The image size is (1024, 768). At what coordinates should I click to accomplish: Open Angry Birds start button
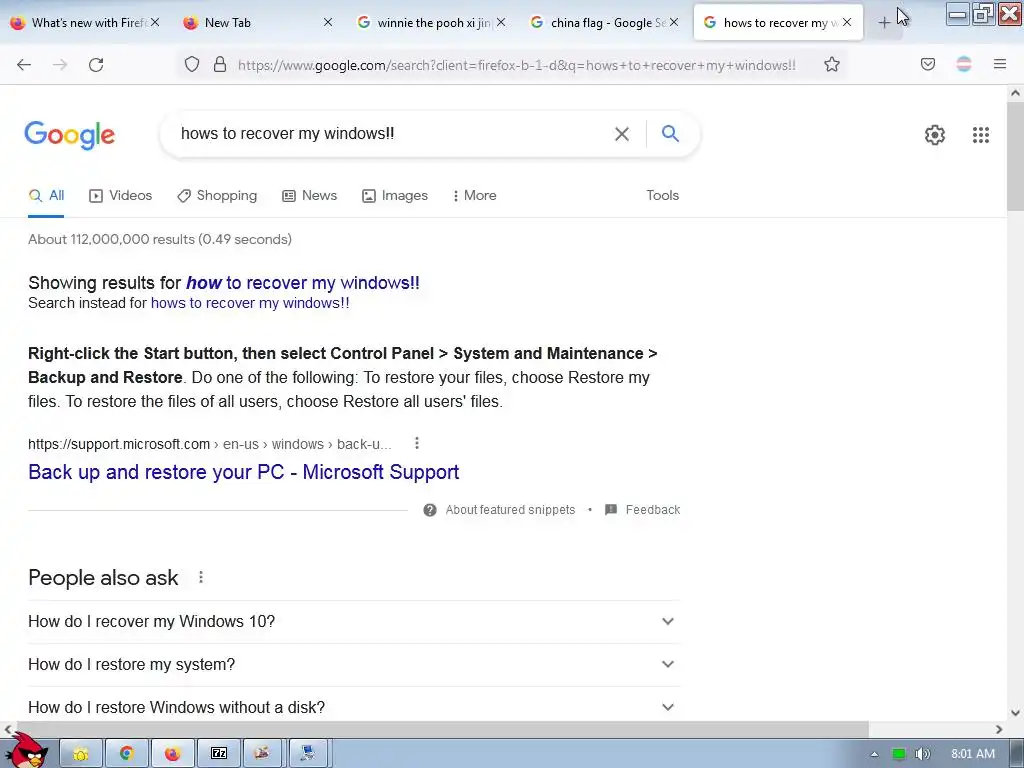[x=27, y=751]
